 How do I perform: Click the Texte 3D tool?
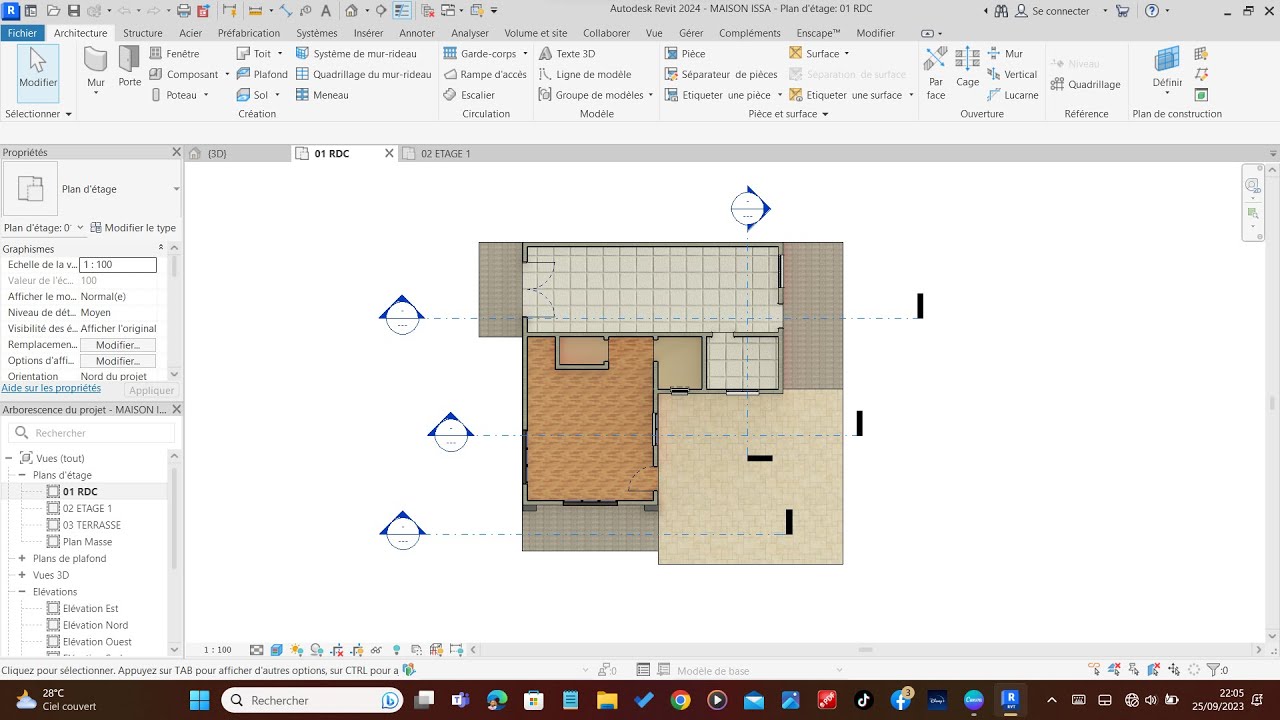tap(567, 53)
